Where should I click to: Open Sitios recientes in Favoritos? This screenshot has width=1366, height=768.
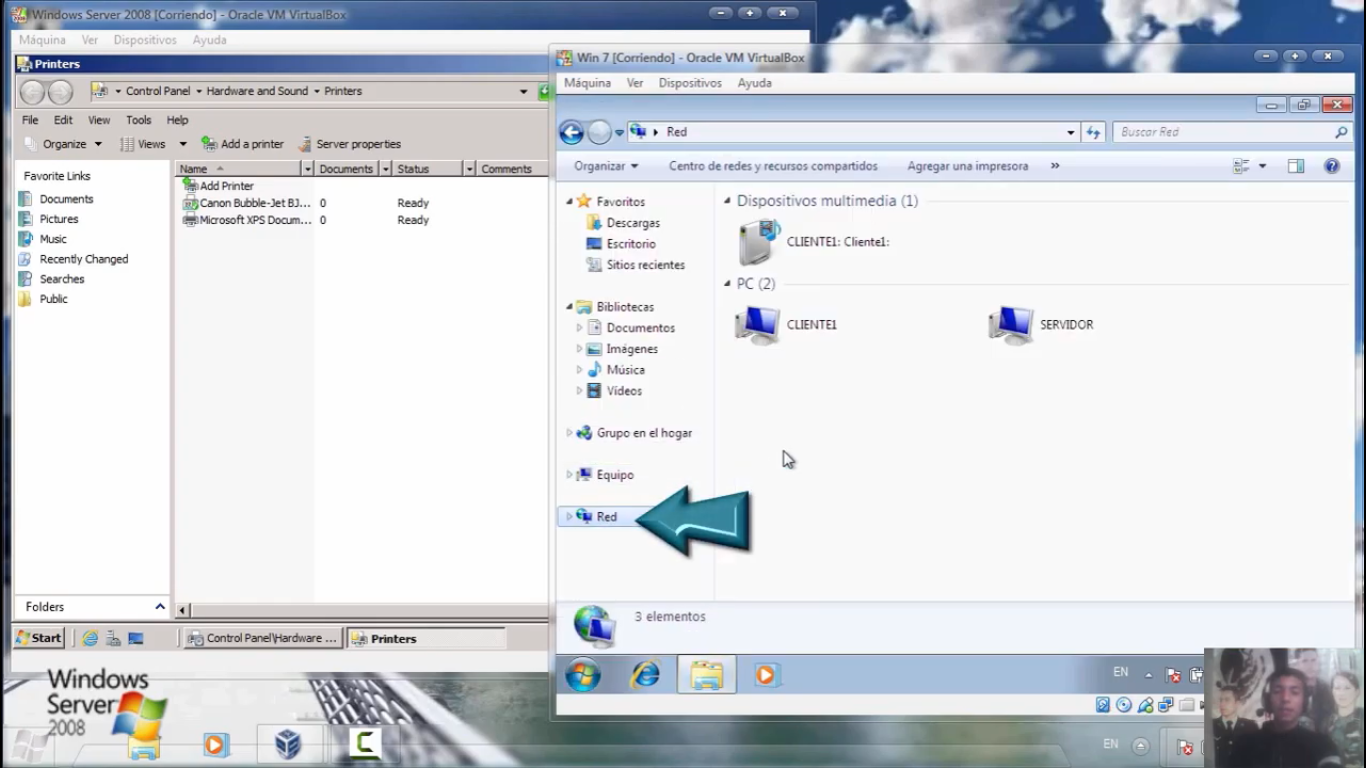point(645,265)
